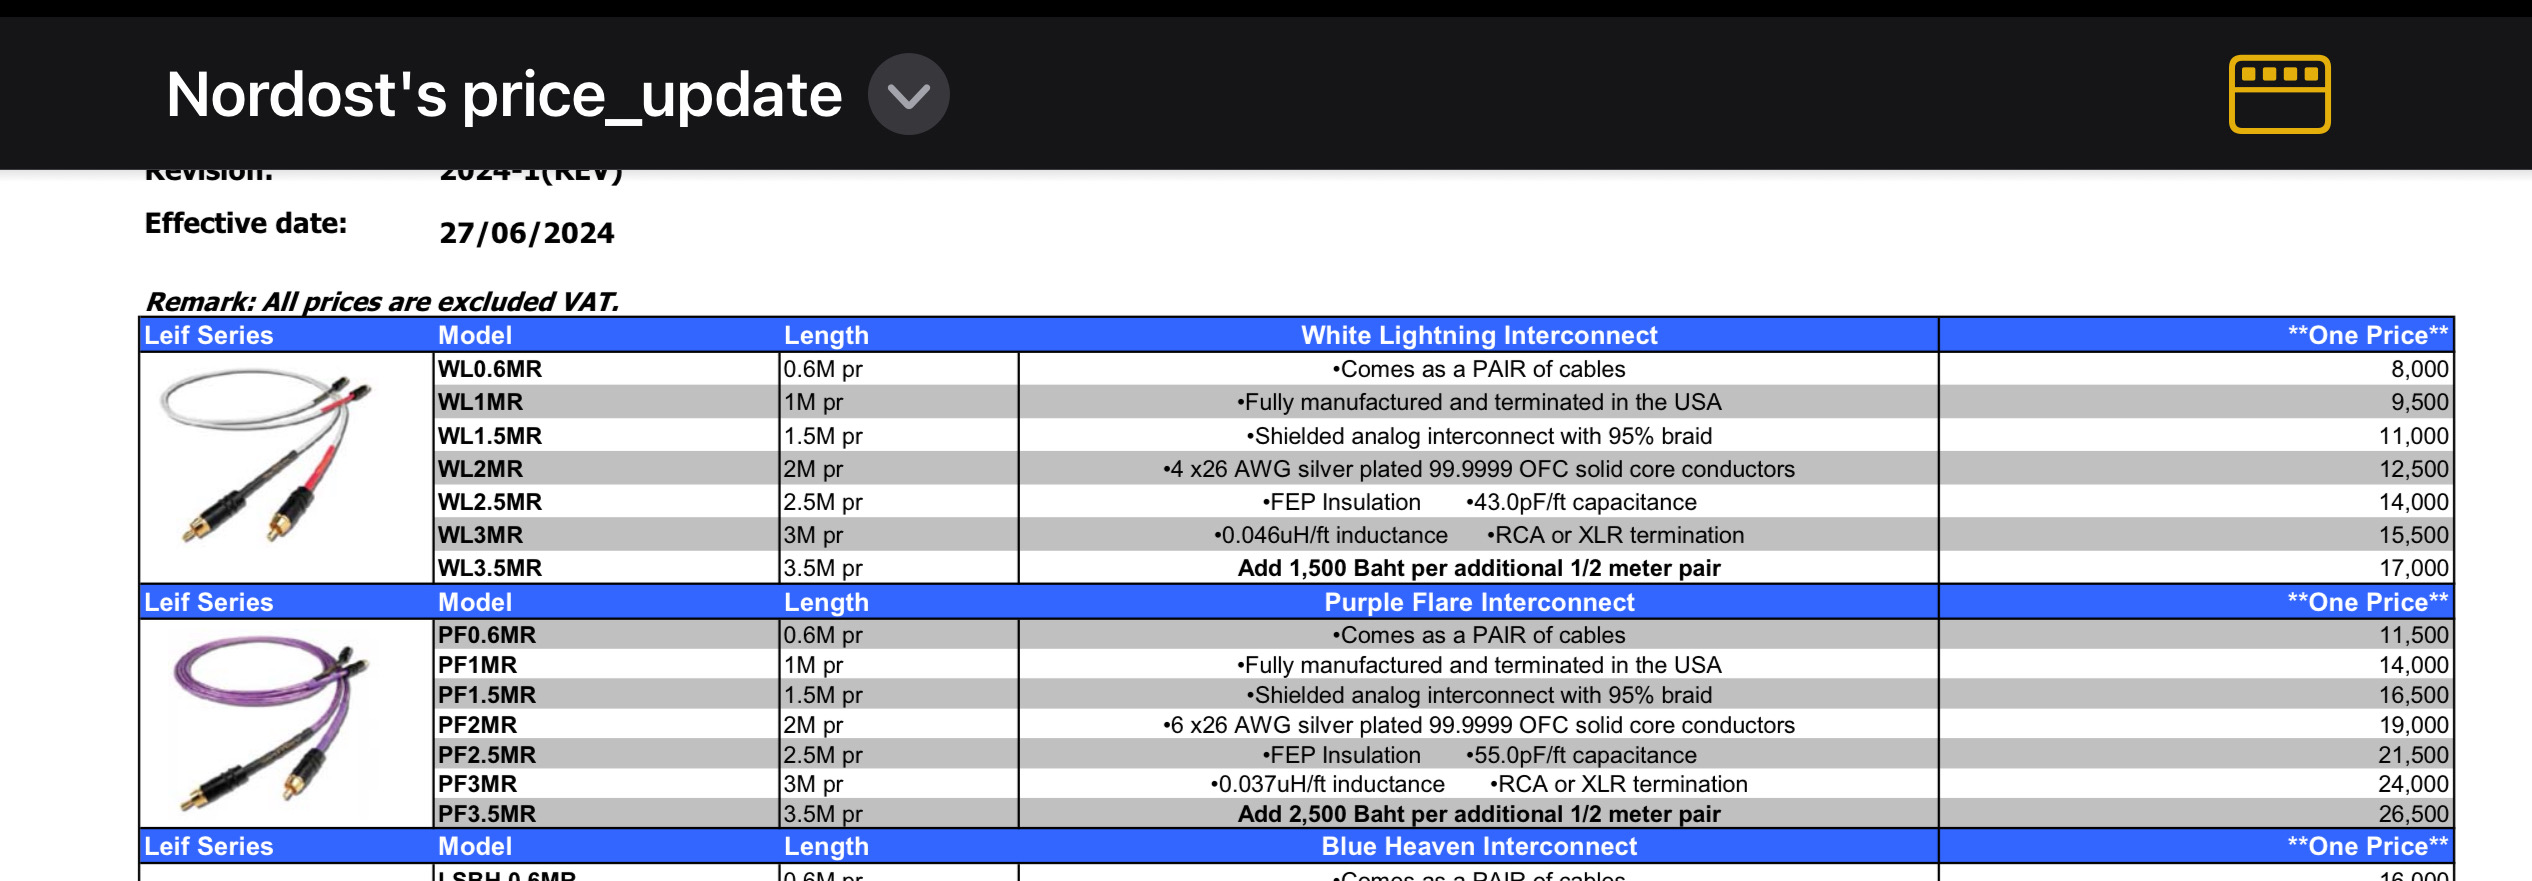
Task: Click 3.5M pr length in PF3.5MR row
Action: (x=823, y=814)
